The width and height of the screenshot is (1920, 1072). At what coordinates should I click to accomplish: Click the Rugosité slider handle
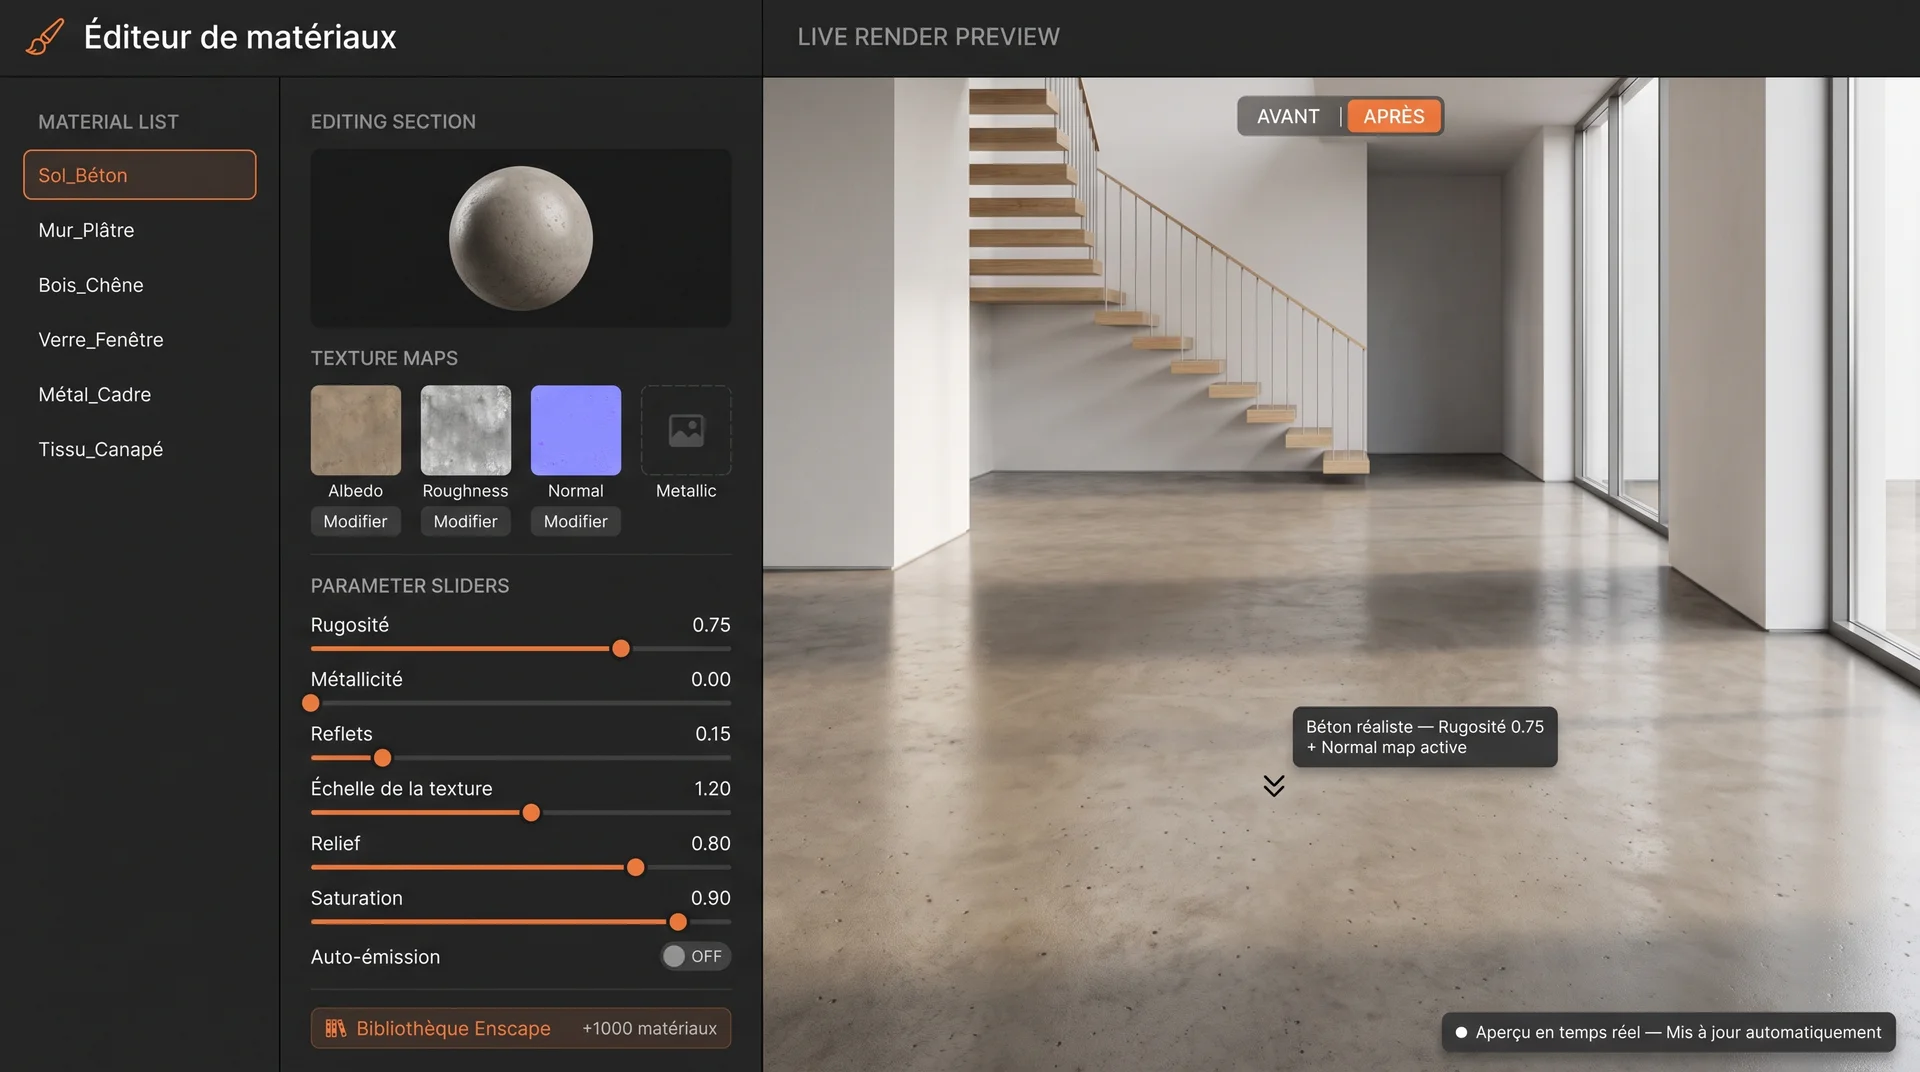[621, 649]
